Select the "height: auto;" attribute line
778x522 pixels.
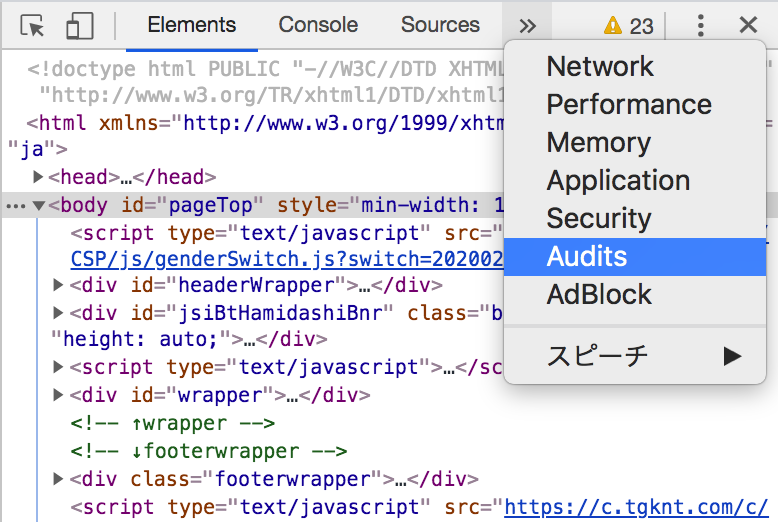(x=189, y=339)
